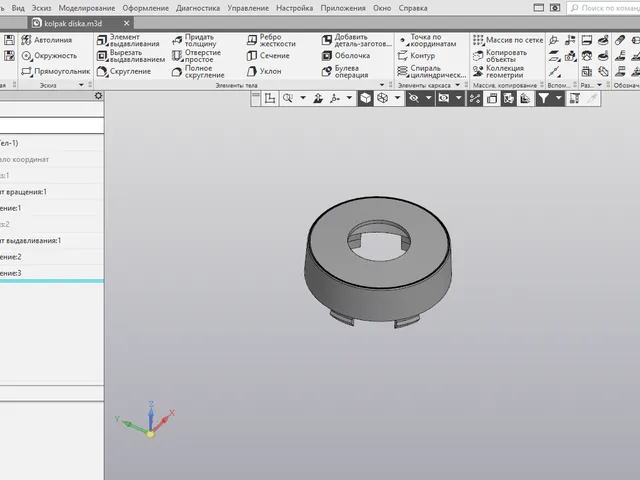Toggle wireframe display mode cube

(x=382, y=98)
